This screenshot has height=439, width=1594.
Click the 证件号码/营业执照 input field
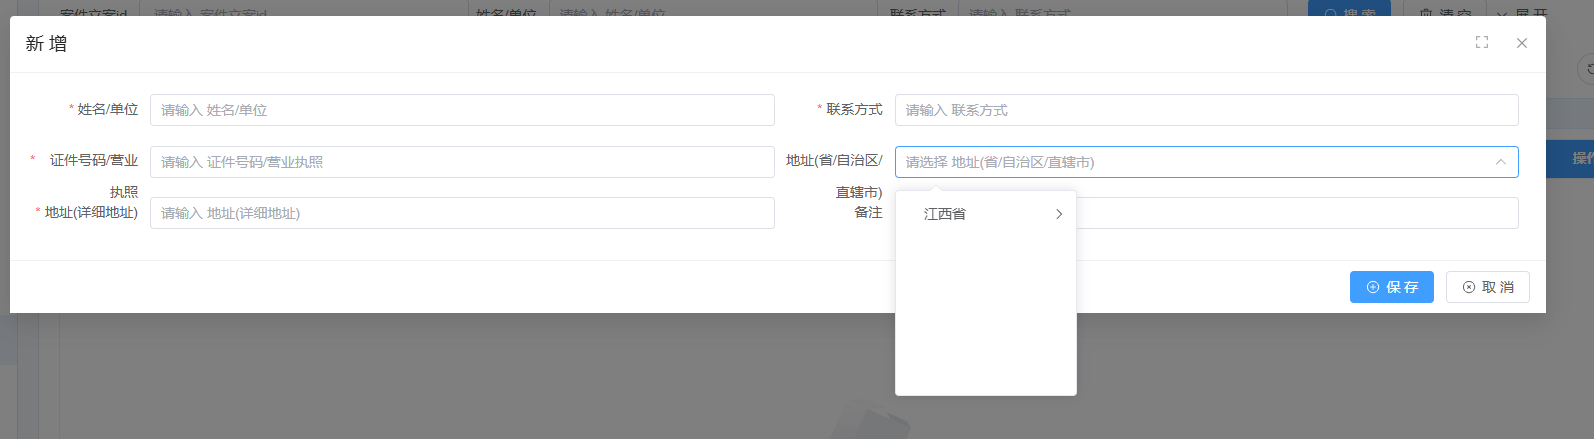coord(462,162)
